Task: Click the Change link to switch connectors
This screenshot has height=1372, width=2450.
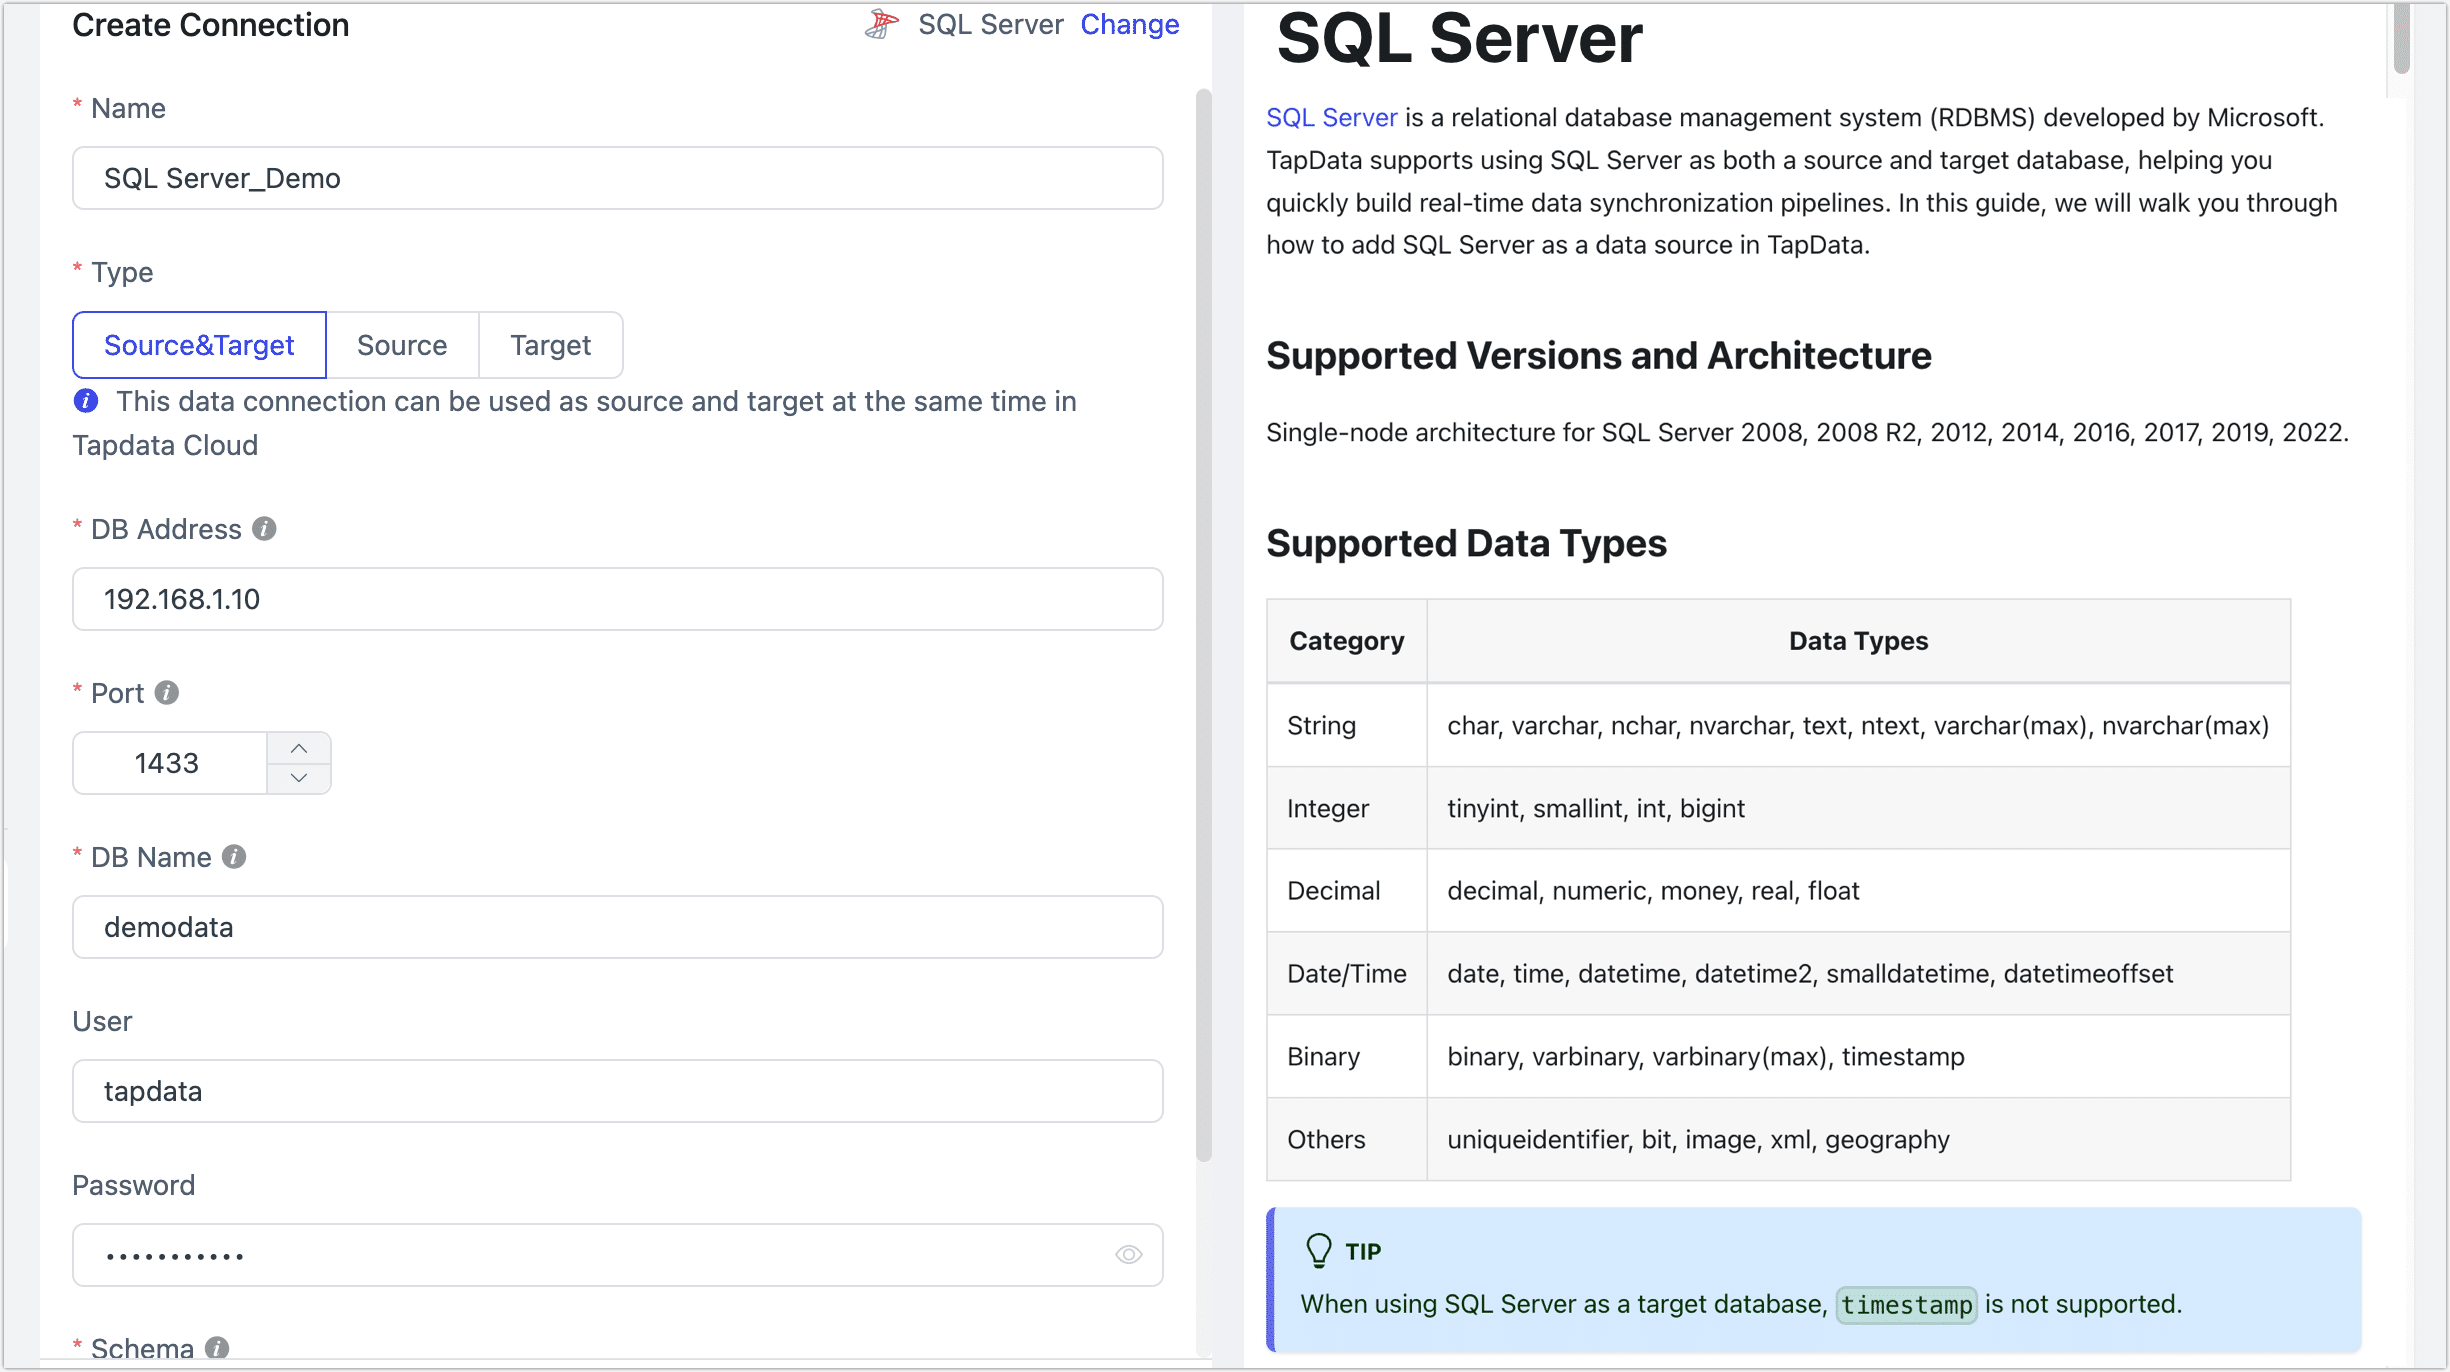Action: click(x=1130, y=24)
